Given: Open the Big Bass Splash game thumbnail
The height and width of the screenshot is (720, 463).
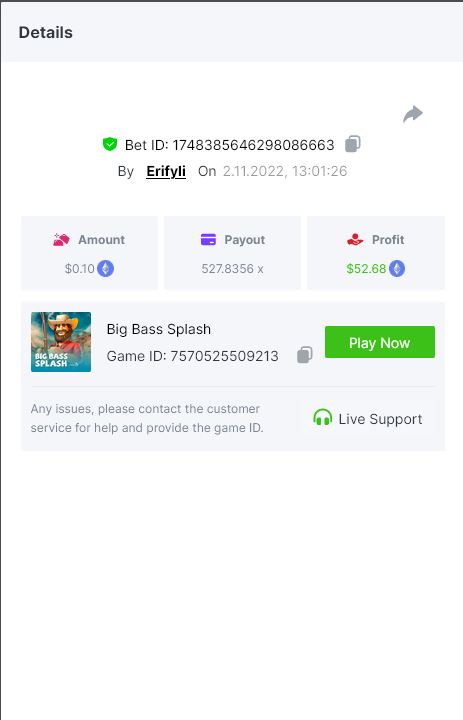Looking at the screenshot, I should click(61, 342).
